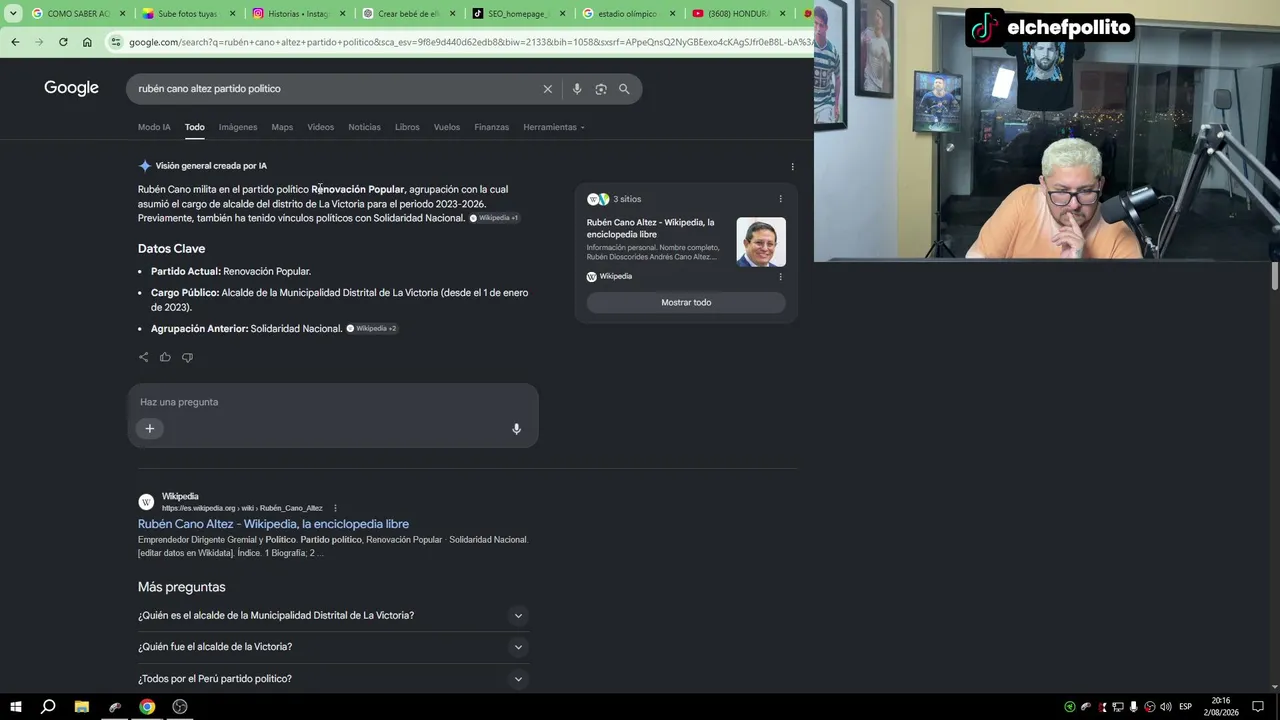Switch to the Videos results tab

tap(321, 127)
